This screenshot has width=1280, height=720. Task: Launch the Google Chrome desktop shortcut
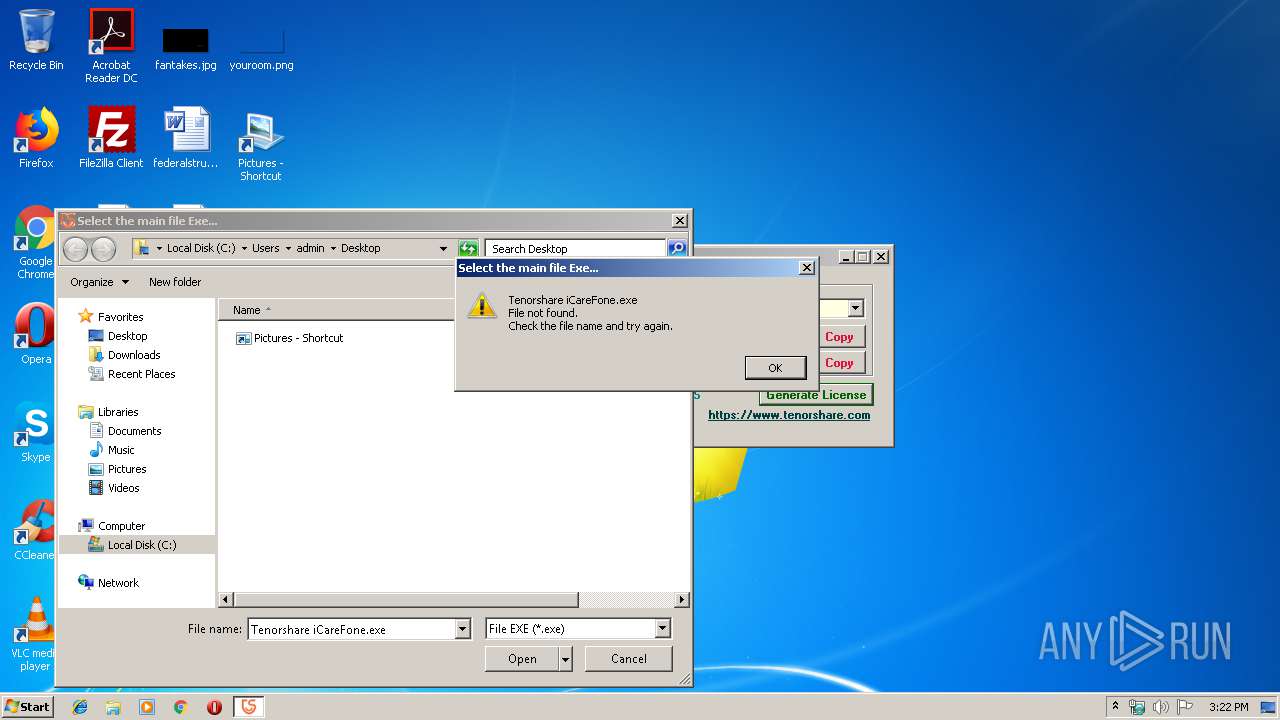pyautogui.click(x=35, y=243)
